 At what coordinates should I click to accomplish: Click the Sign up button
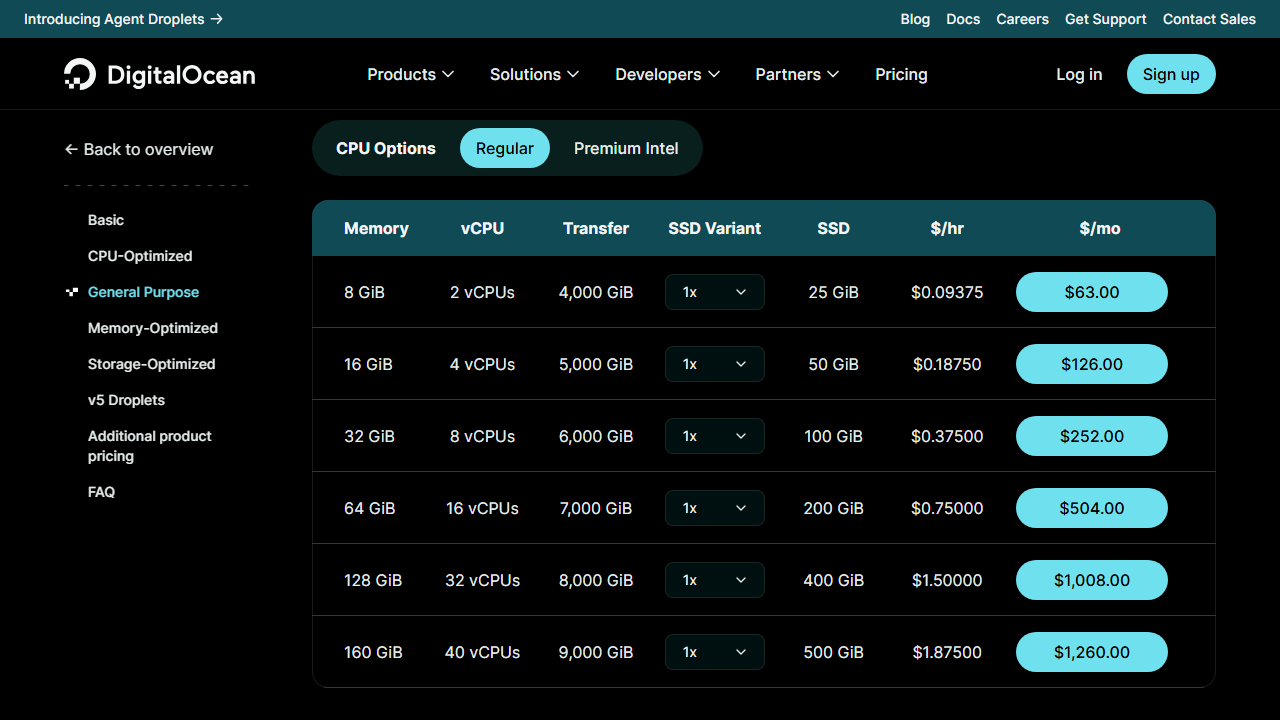tap(1171, 74)
